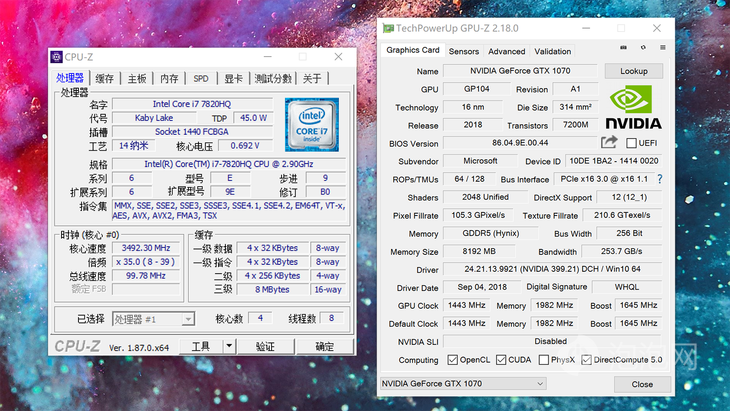
Task: Select the Sensors tab in GPU-Z
Action: (464, 51)
